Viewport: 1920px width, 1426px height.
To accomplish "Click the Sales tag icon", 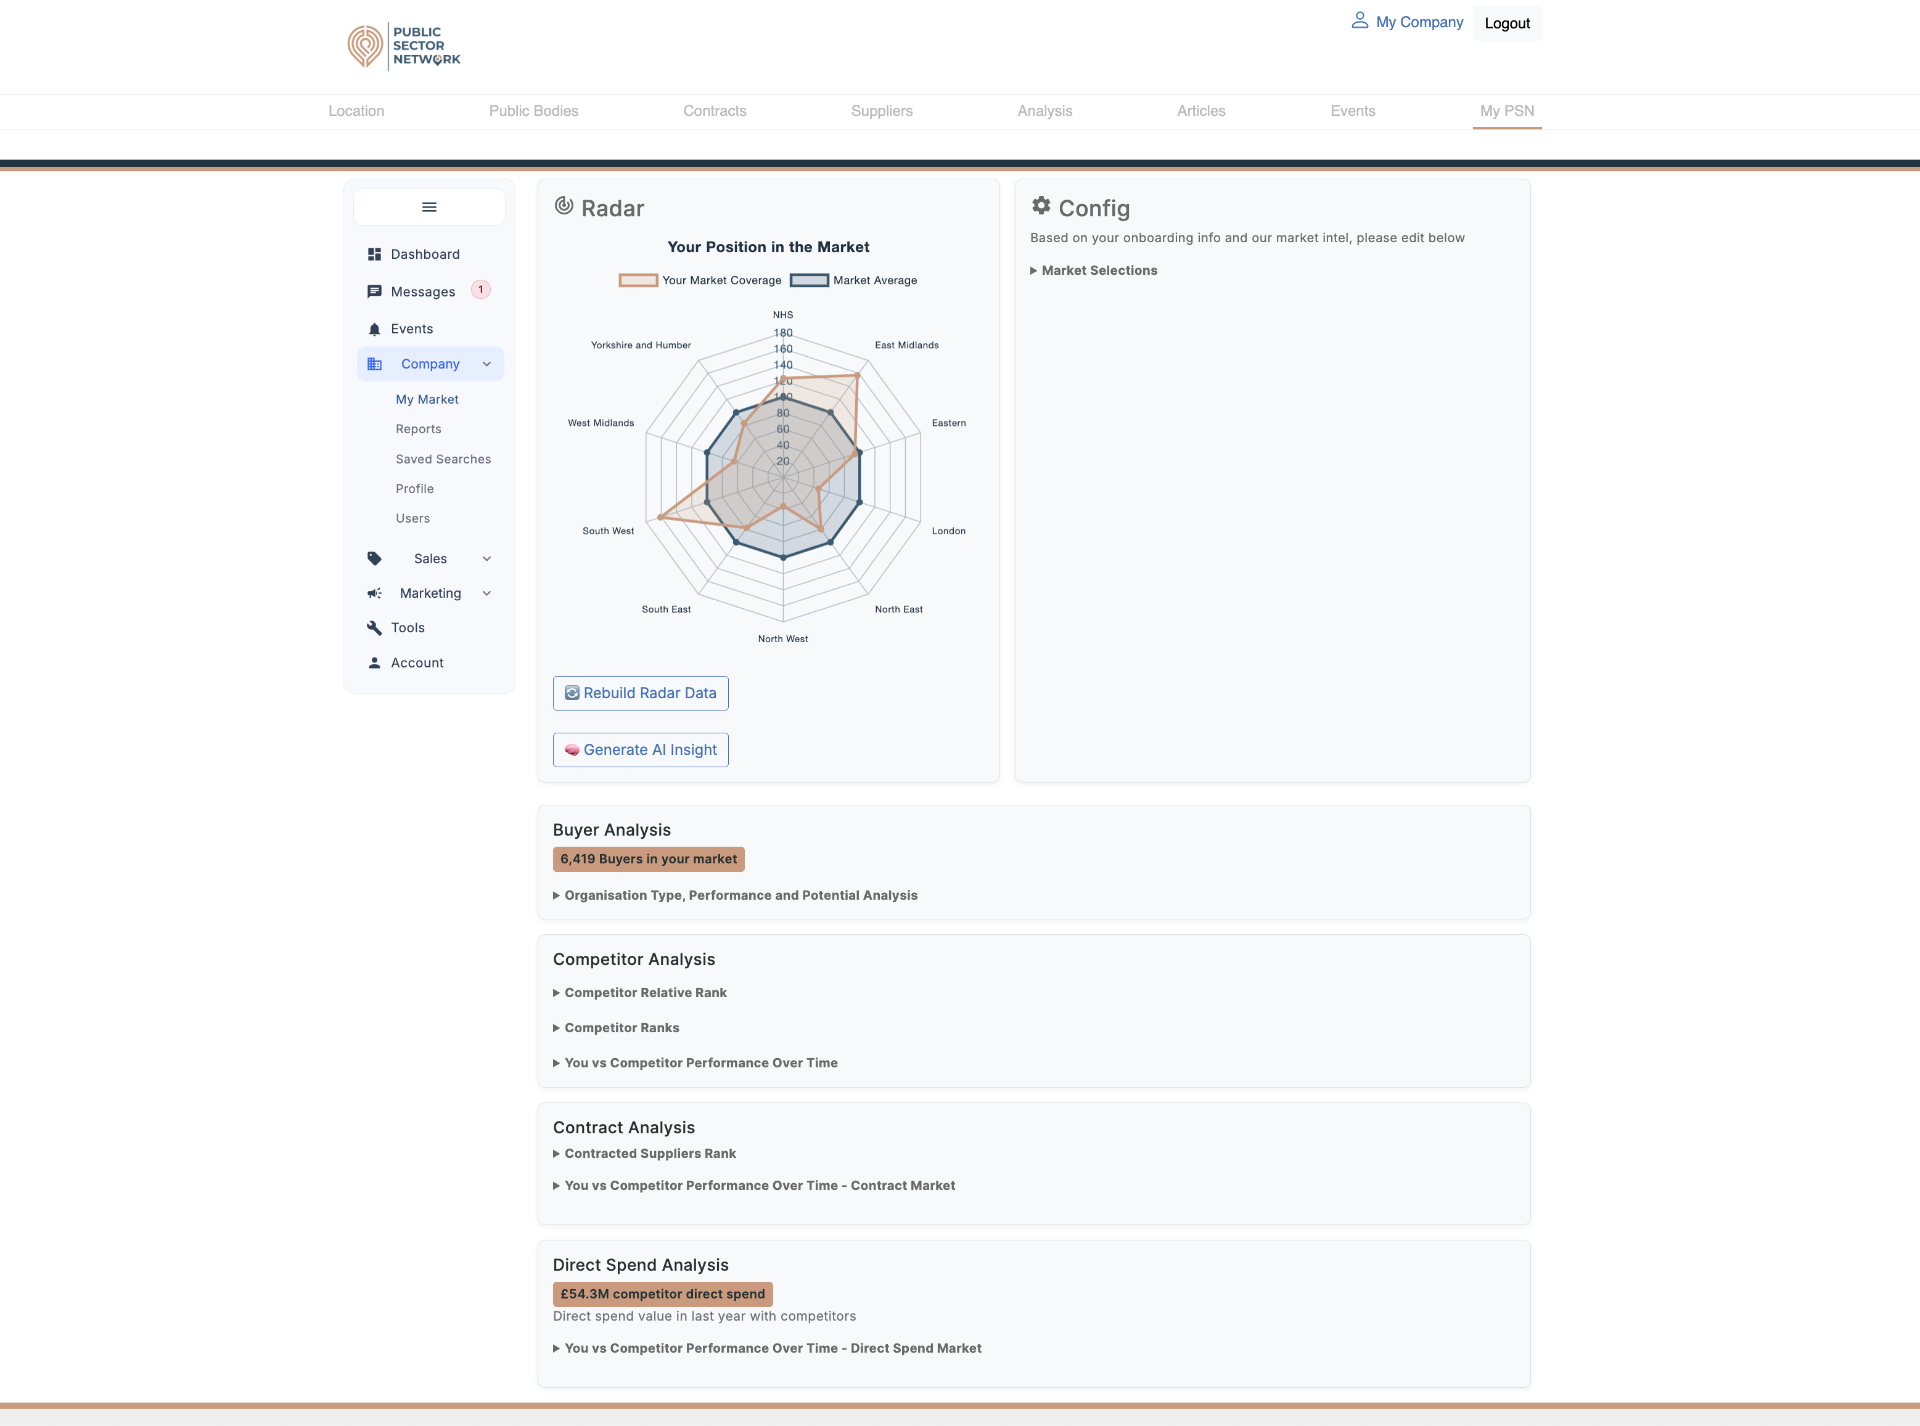I will click(374, 559).
